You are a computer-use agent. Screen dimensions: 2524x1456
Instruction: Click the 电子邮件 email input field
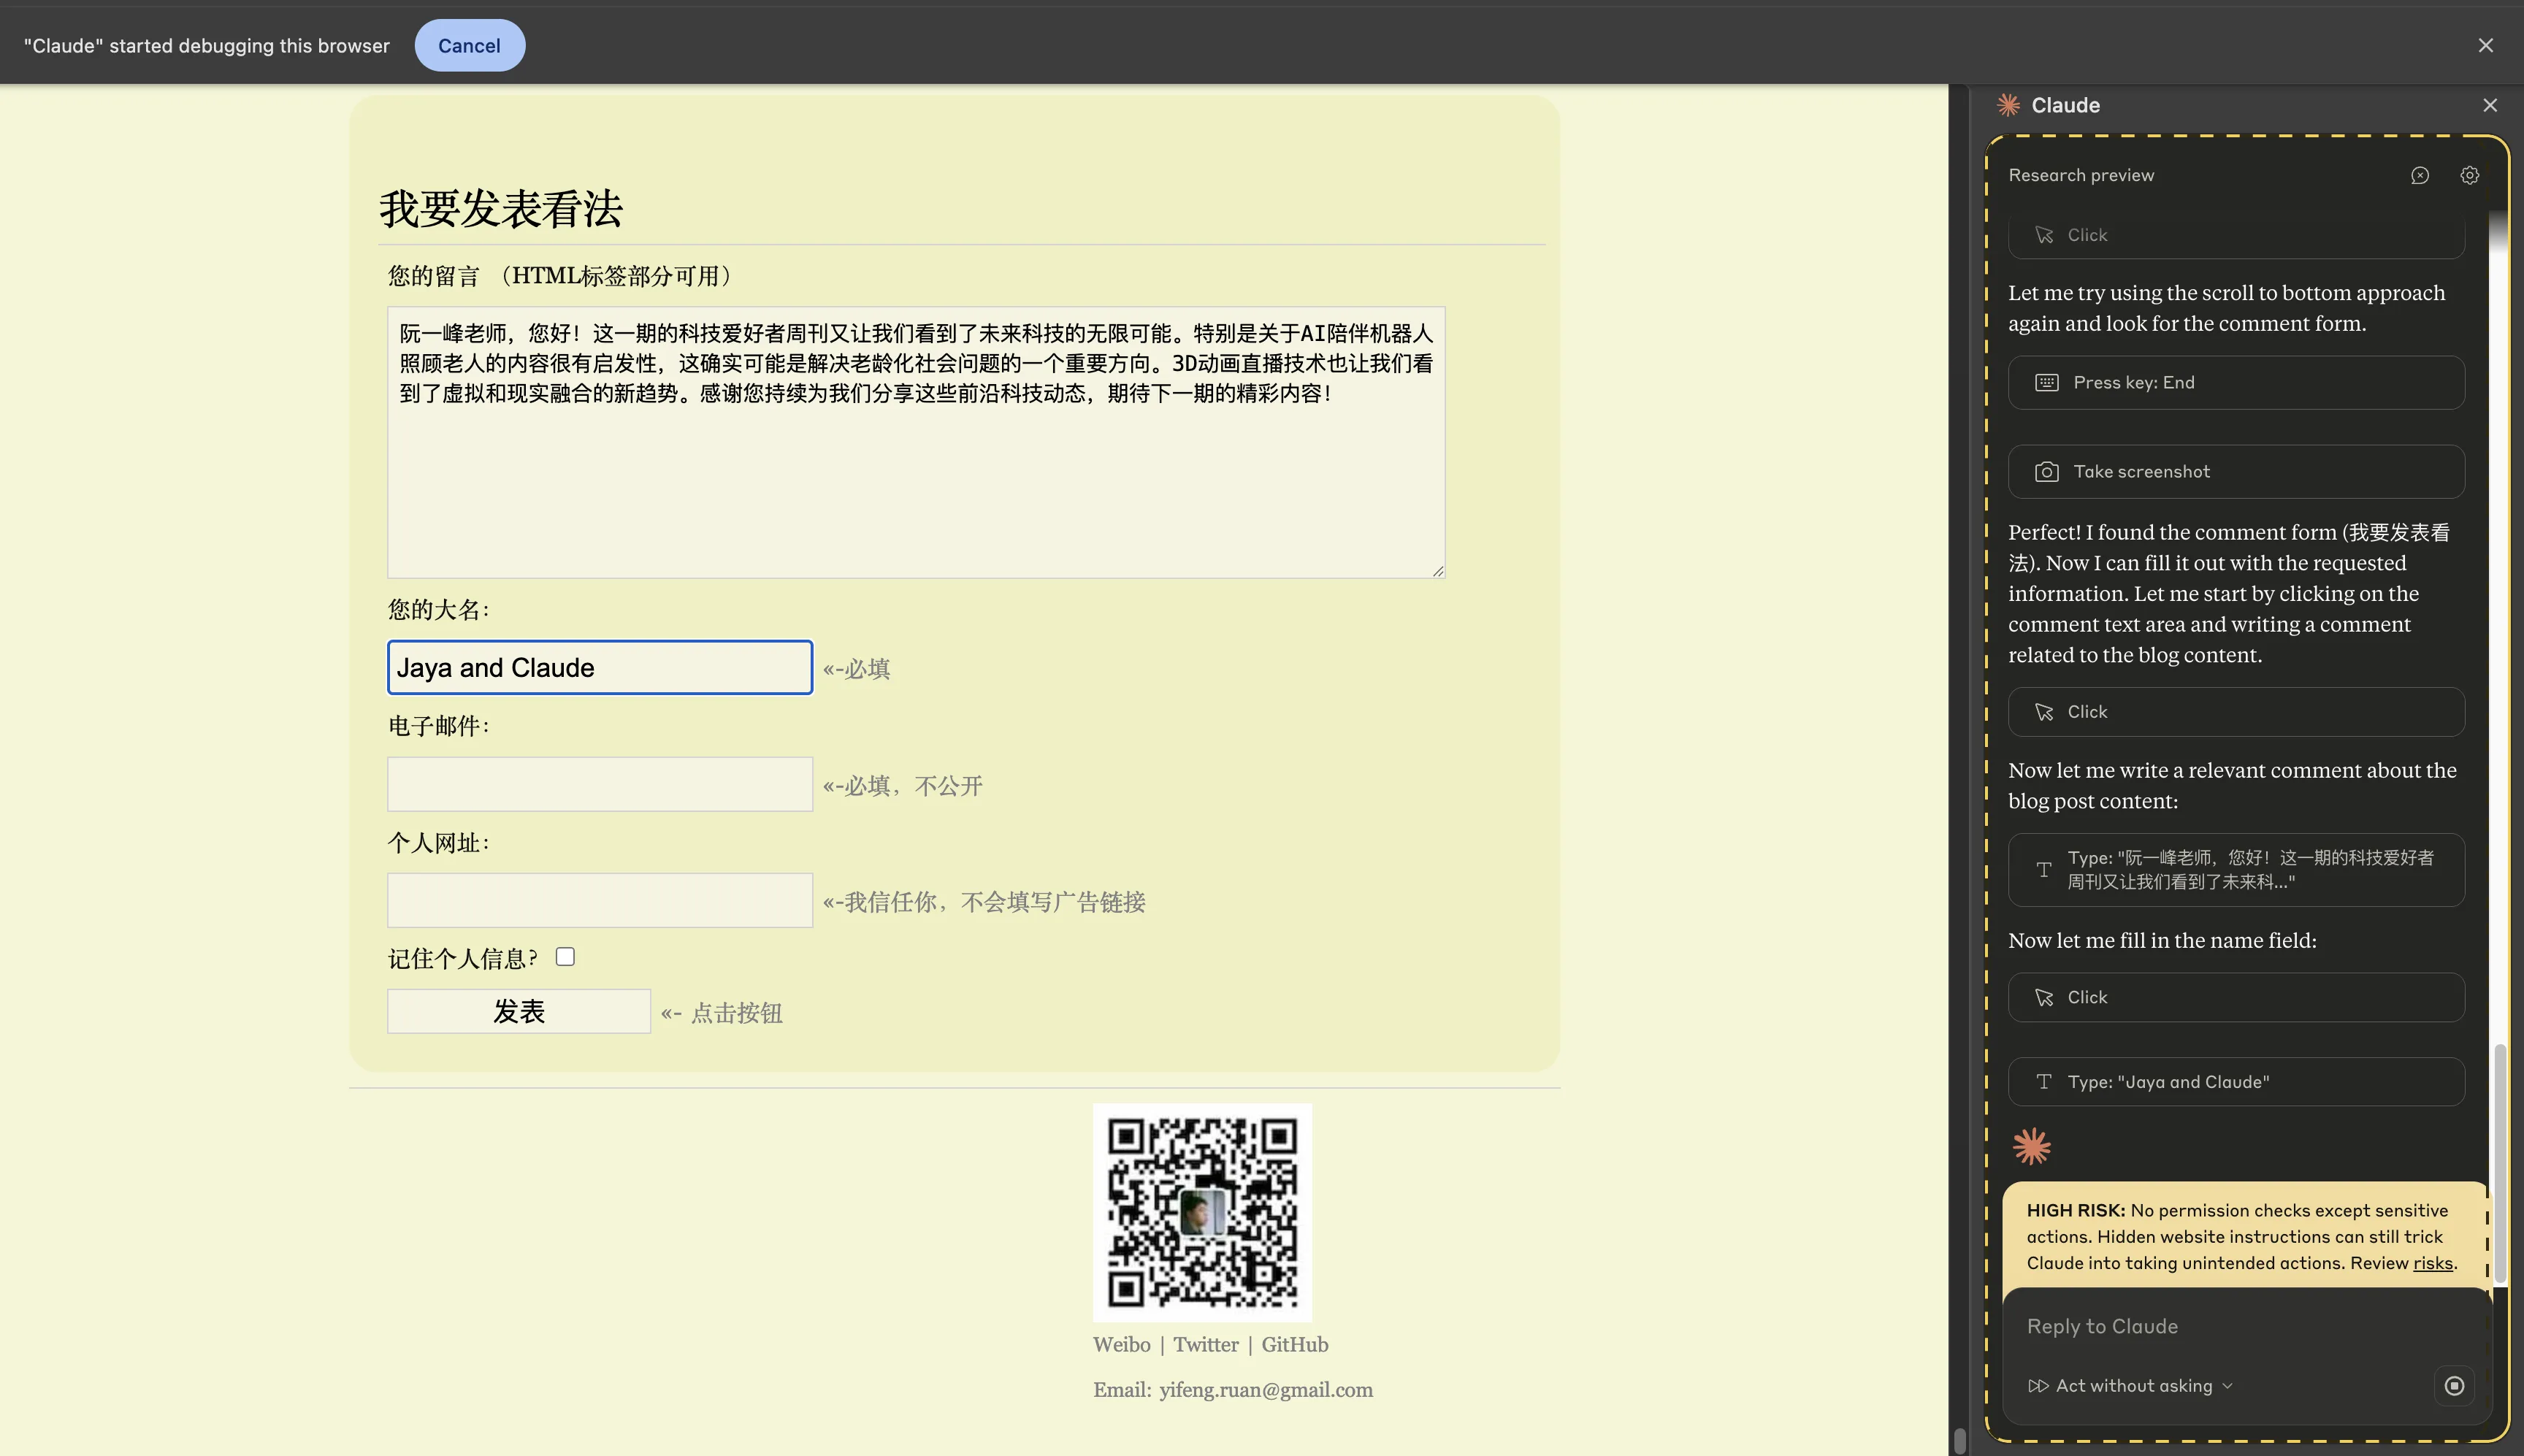[600, 784]
